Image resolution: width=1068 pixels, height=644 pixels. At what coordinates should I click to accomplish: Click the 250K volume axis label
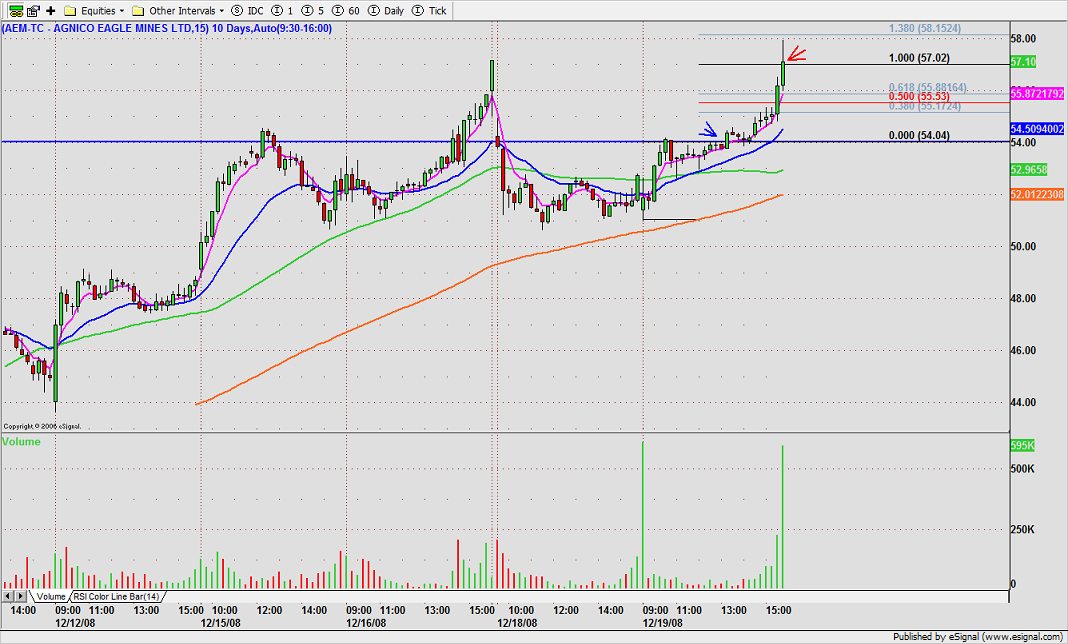pos(1023,530)
